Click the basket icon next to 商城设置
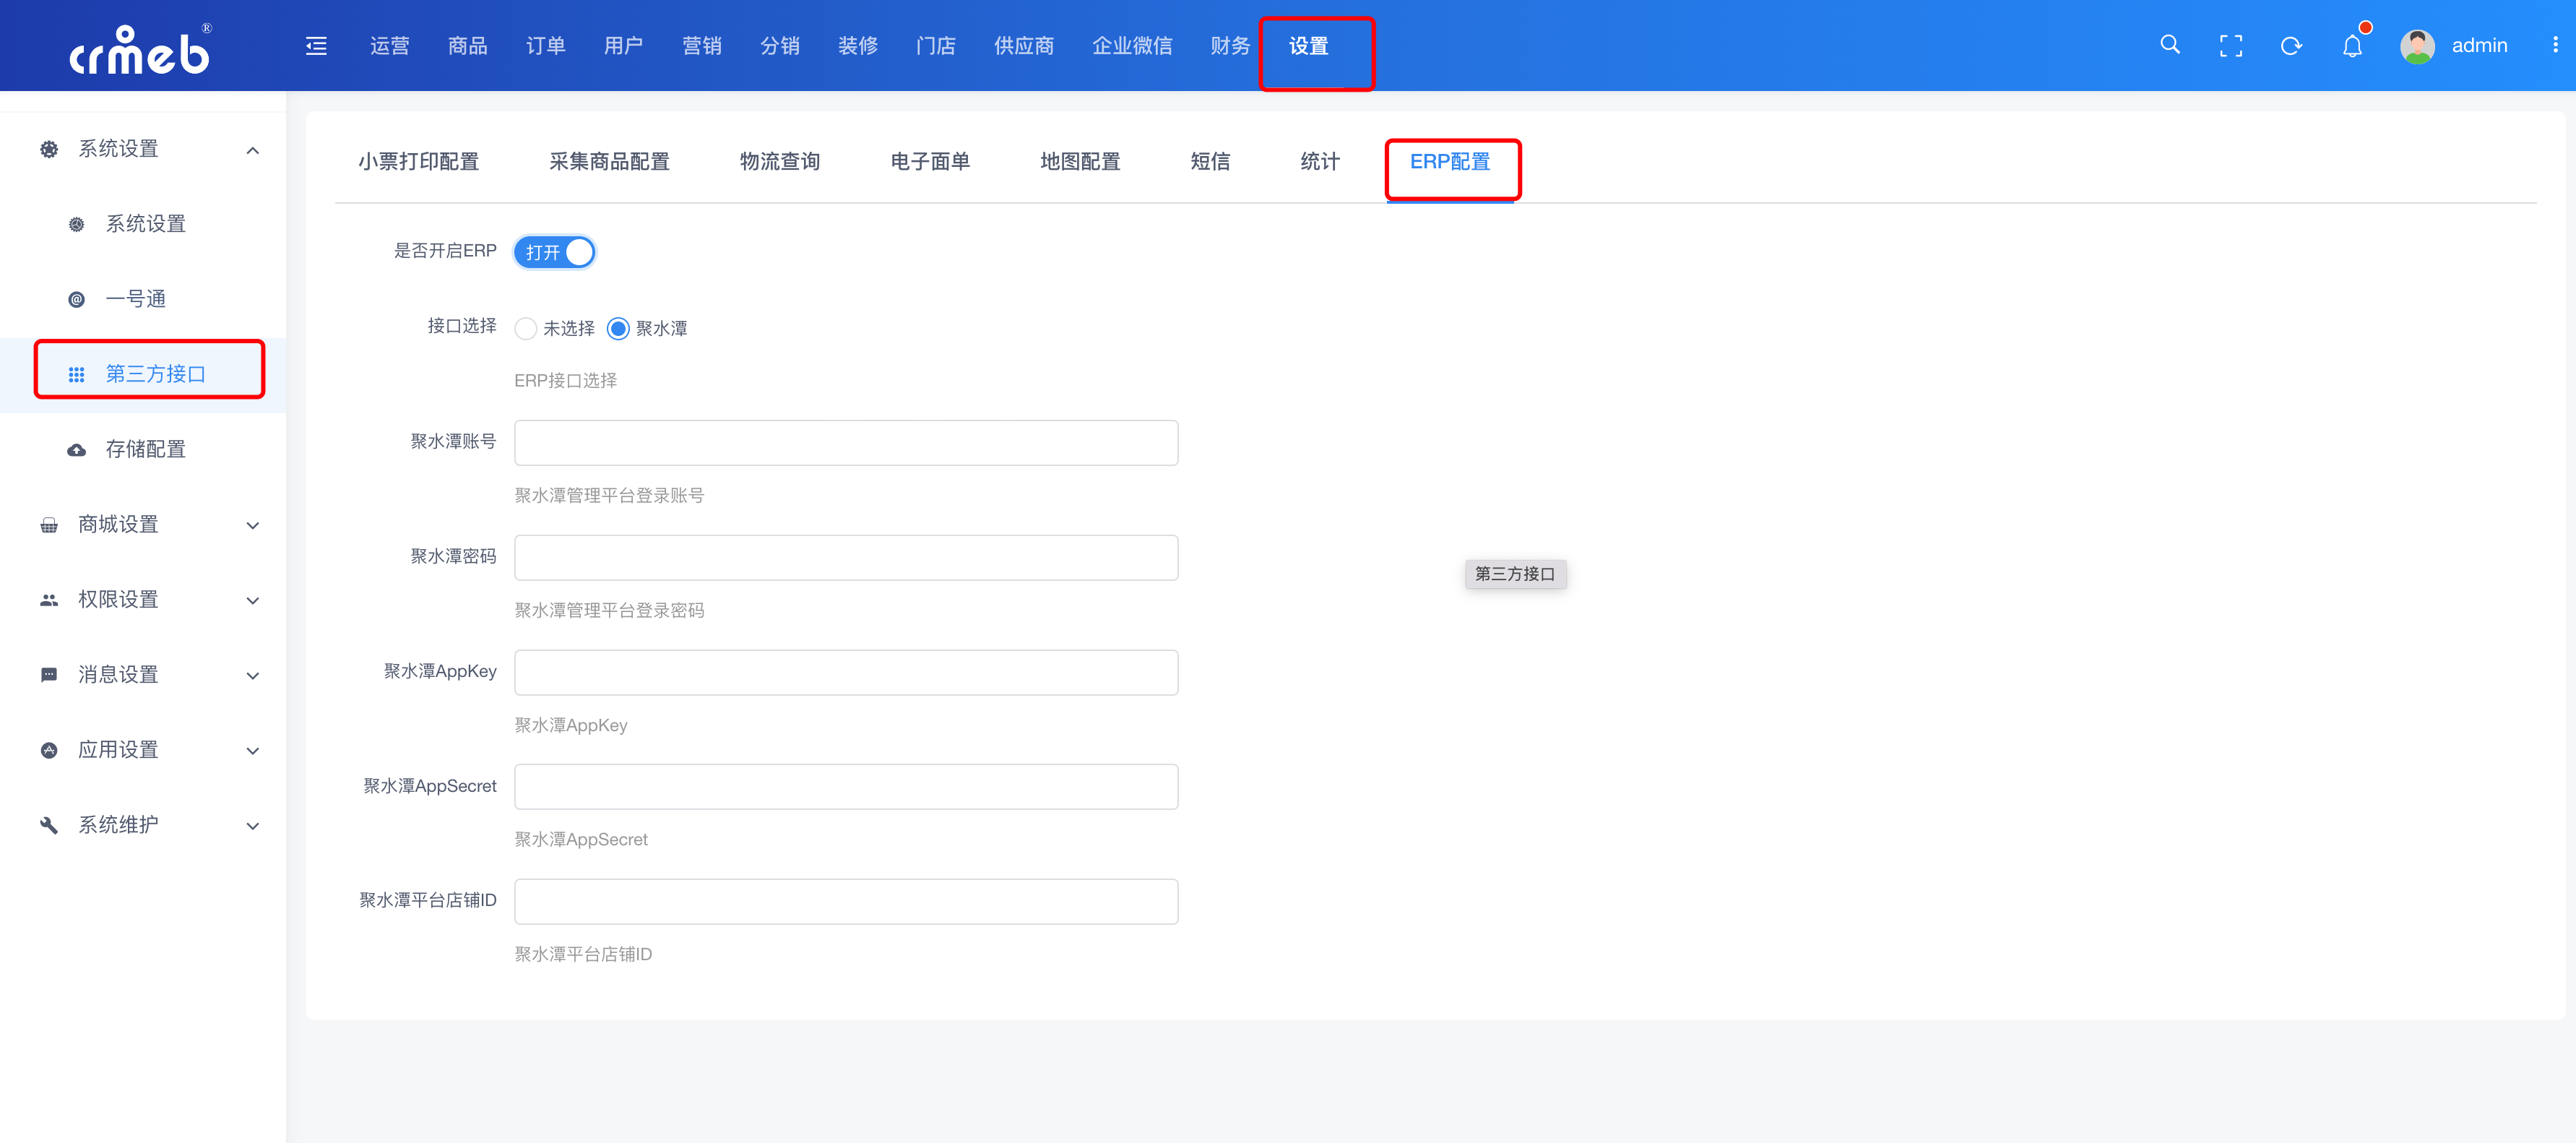The image size is (2576, 1143). [x=49, y=525]
